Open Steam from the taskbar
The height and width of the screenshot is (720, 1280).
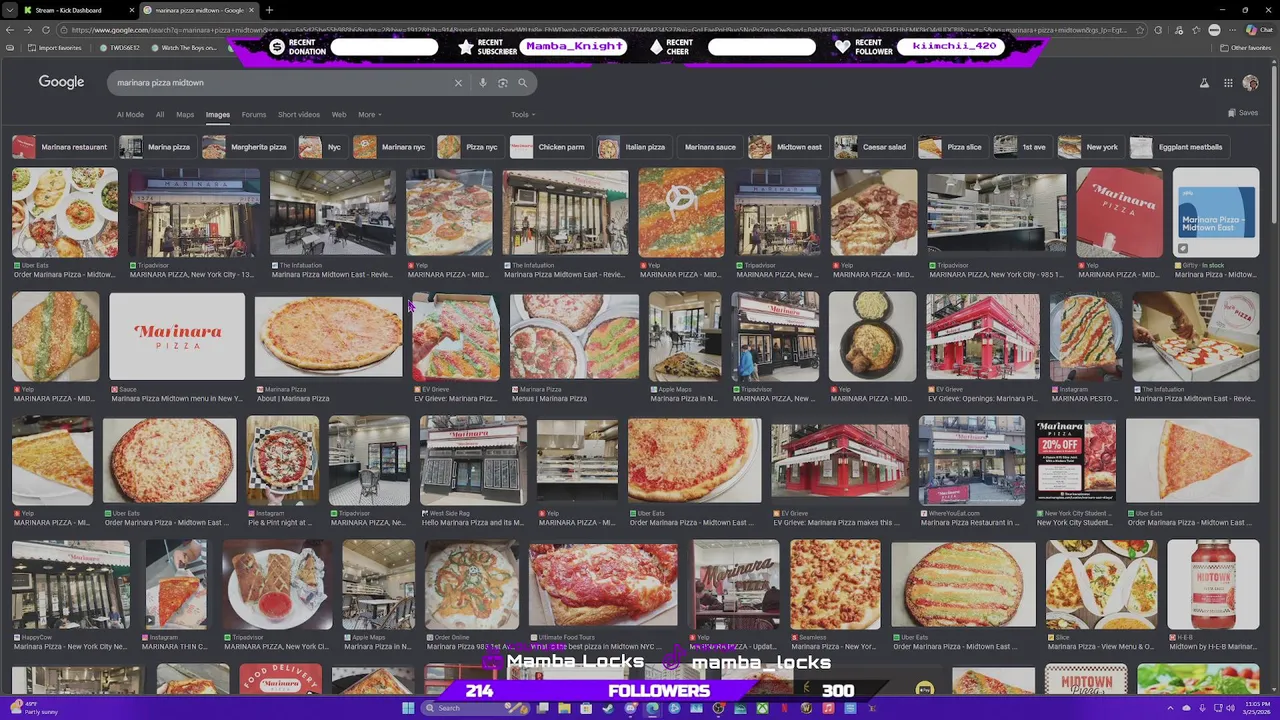coord(608,708)
